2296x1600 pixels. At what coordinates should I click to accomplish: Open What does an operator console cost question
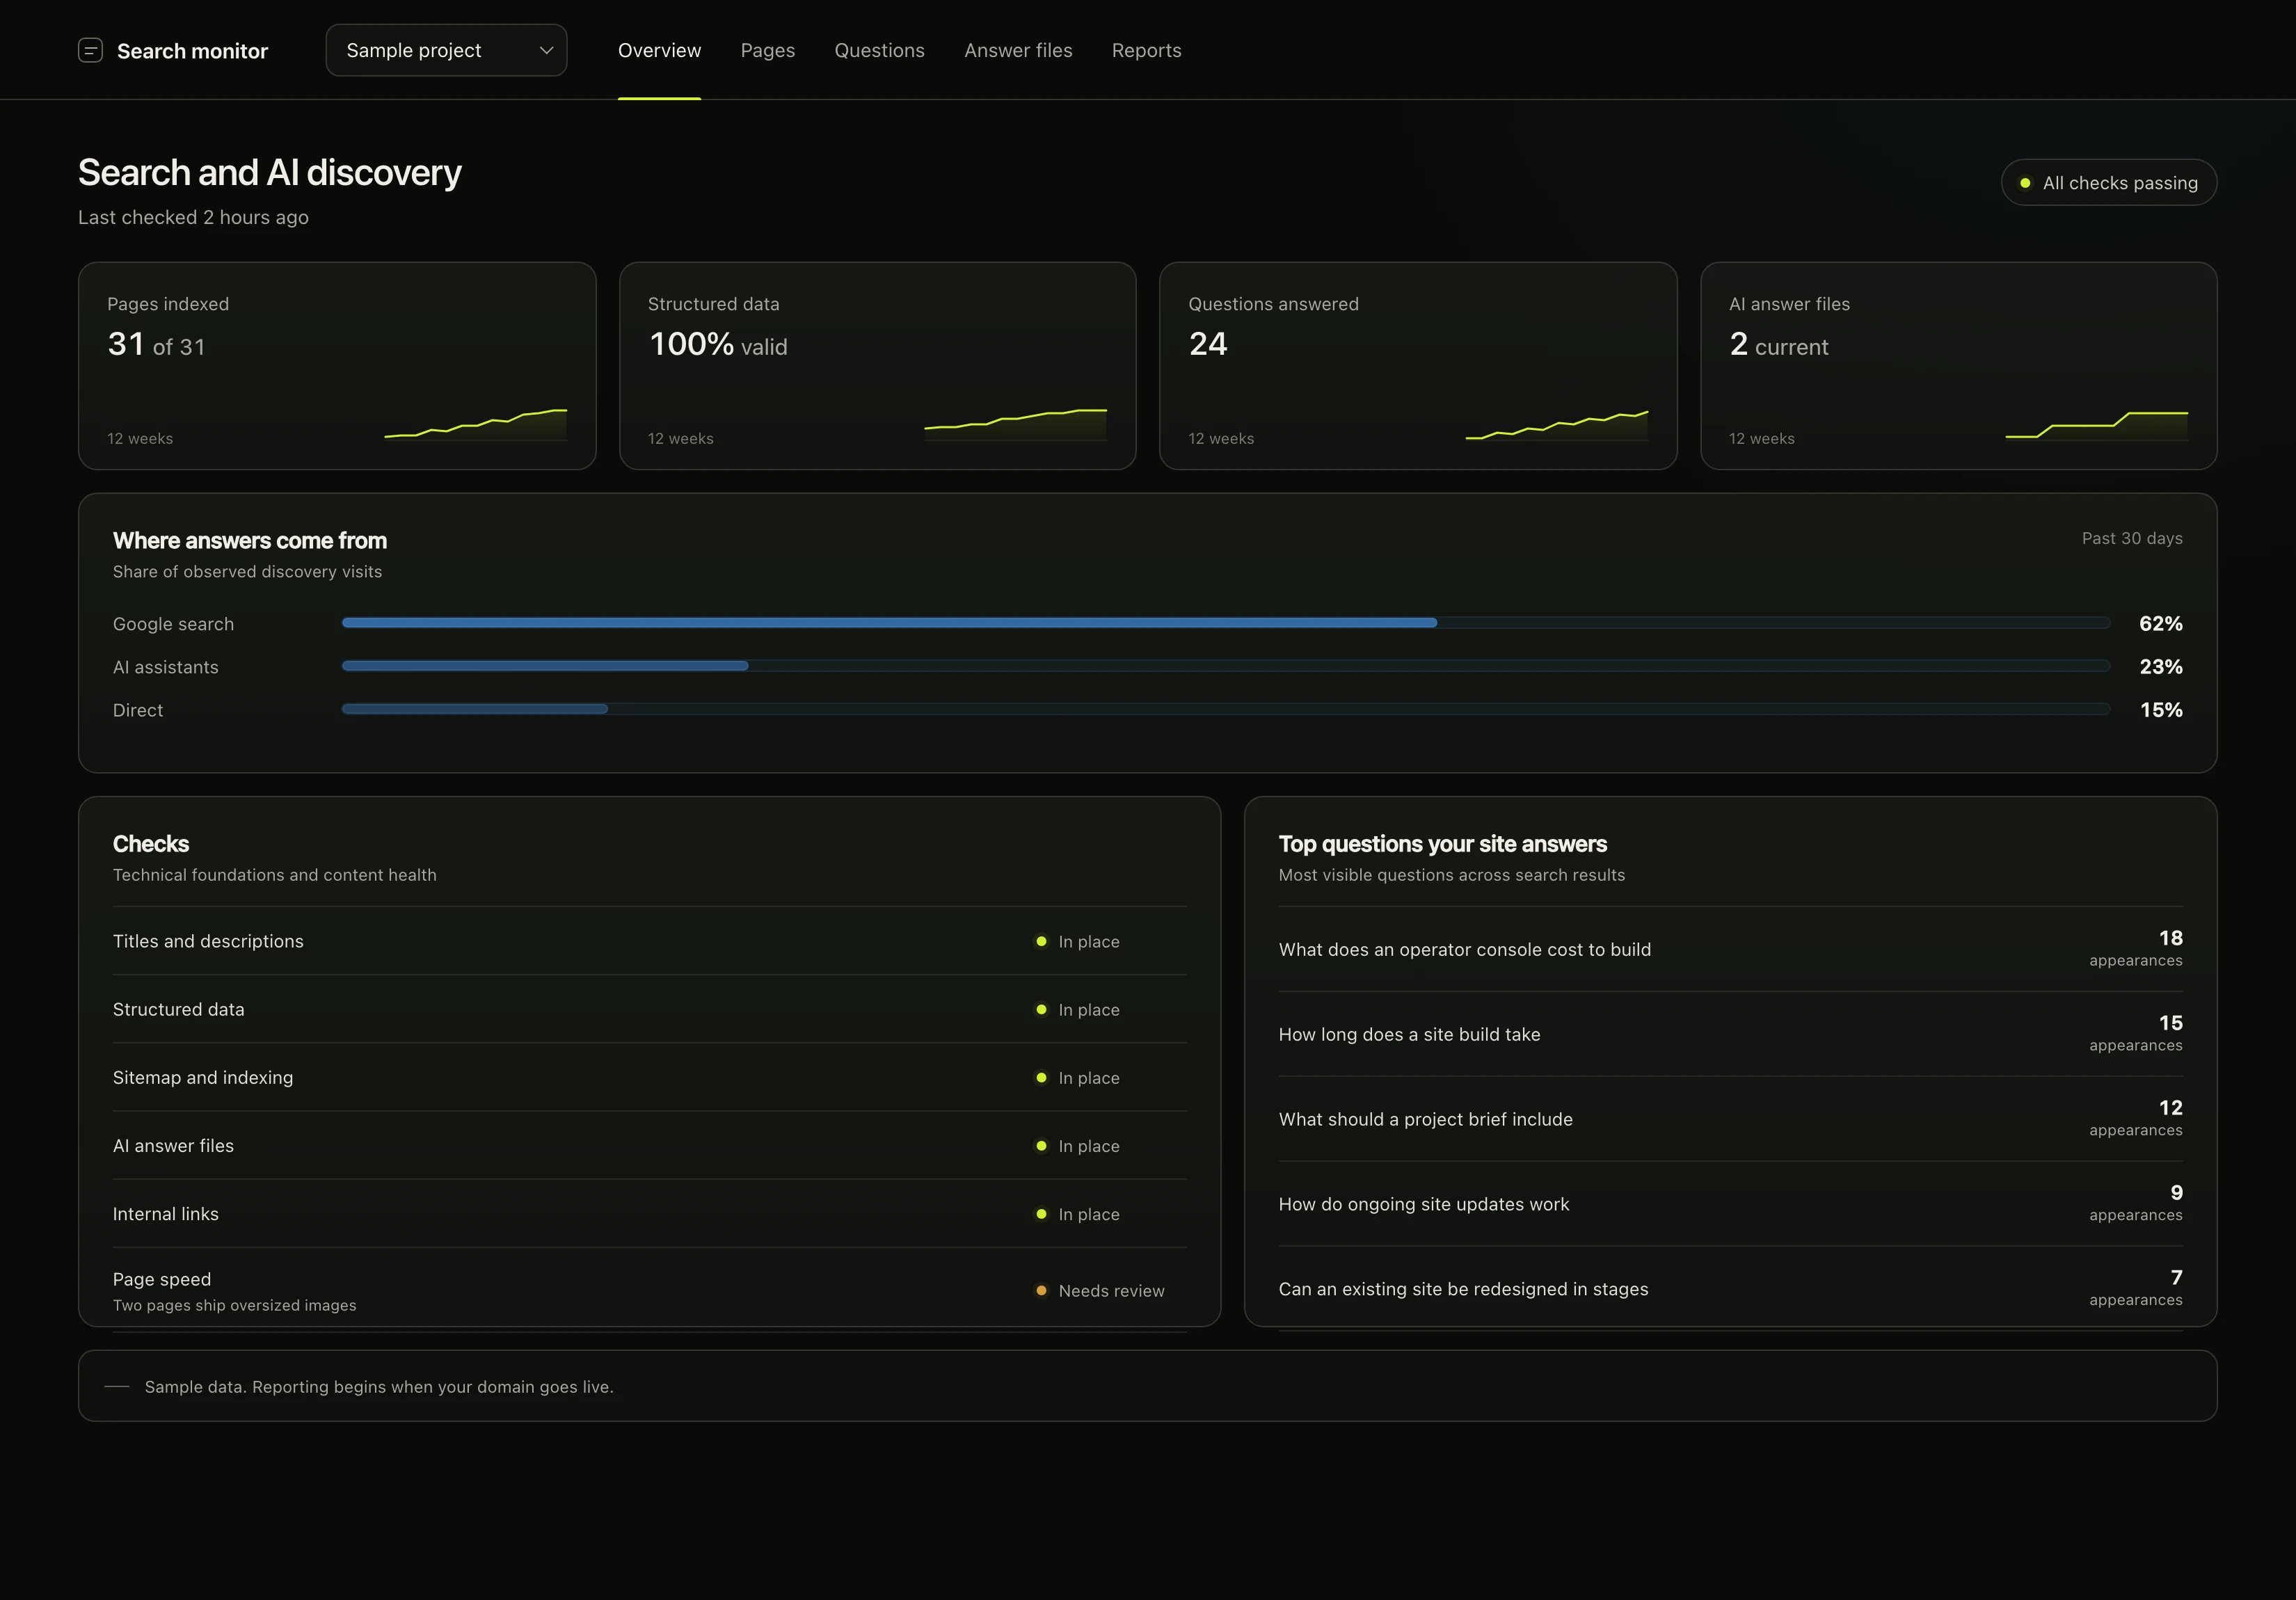1730,949
